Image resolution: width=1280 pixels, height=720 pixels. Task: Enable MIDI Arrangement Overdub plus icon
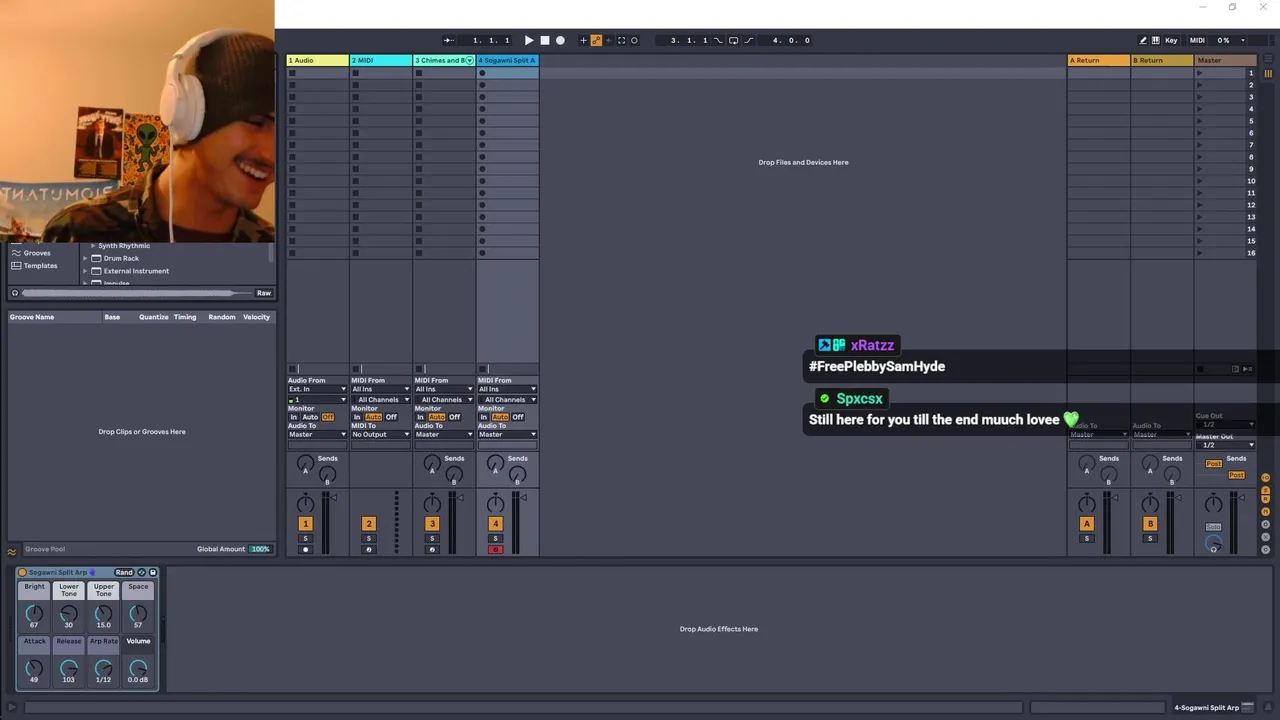tap(584, 40)
